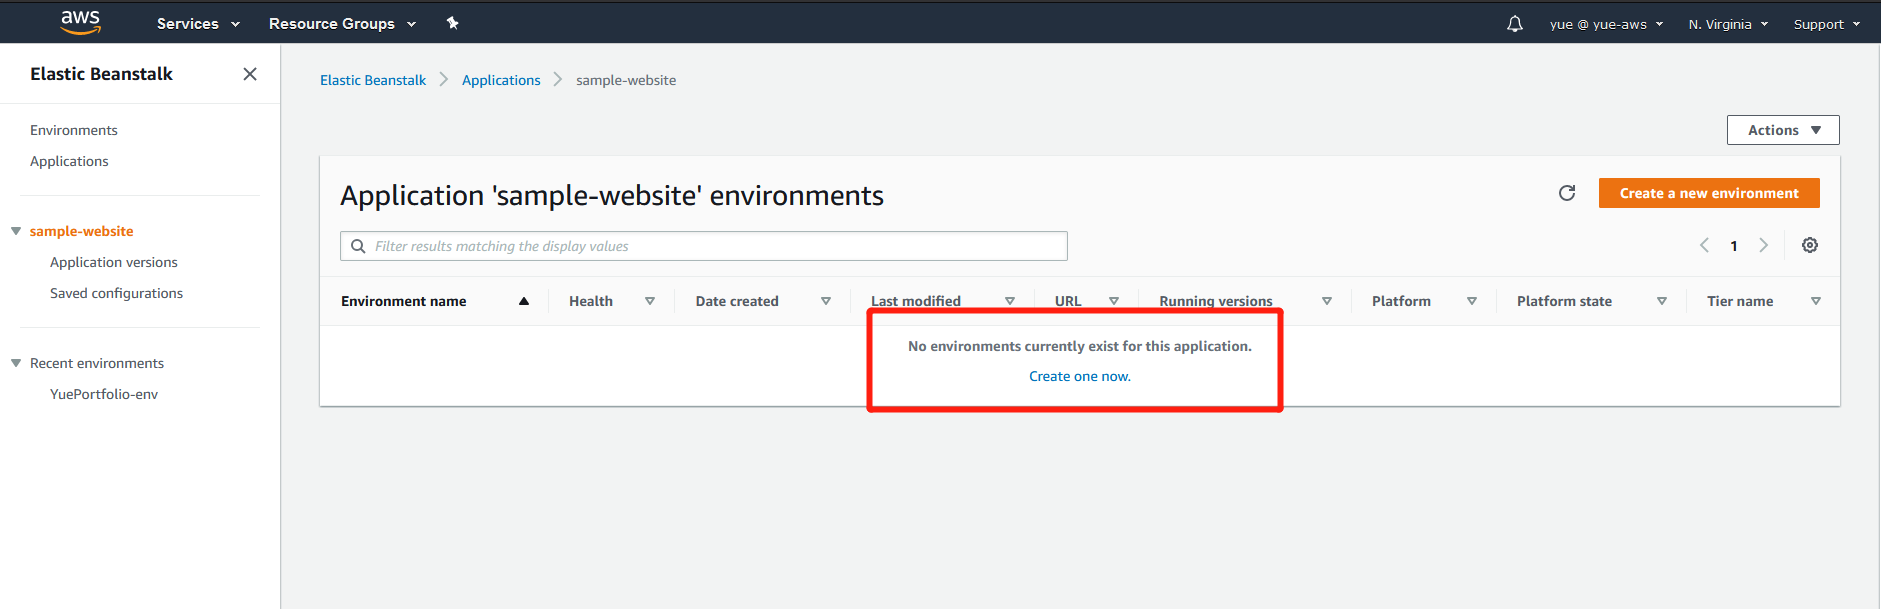This screenshot has width=1881, height=609.
Task: Sort by Tier name column arrow
Action: (1816, 301)
